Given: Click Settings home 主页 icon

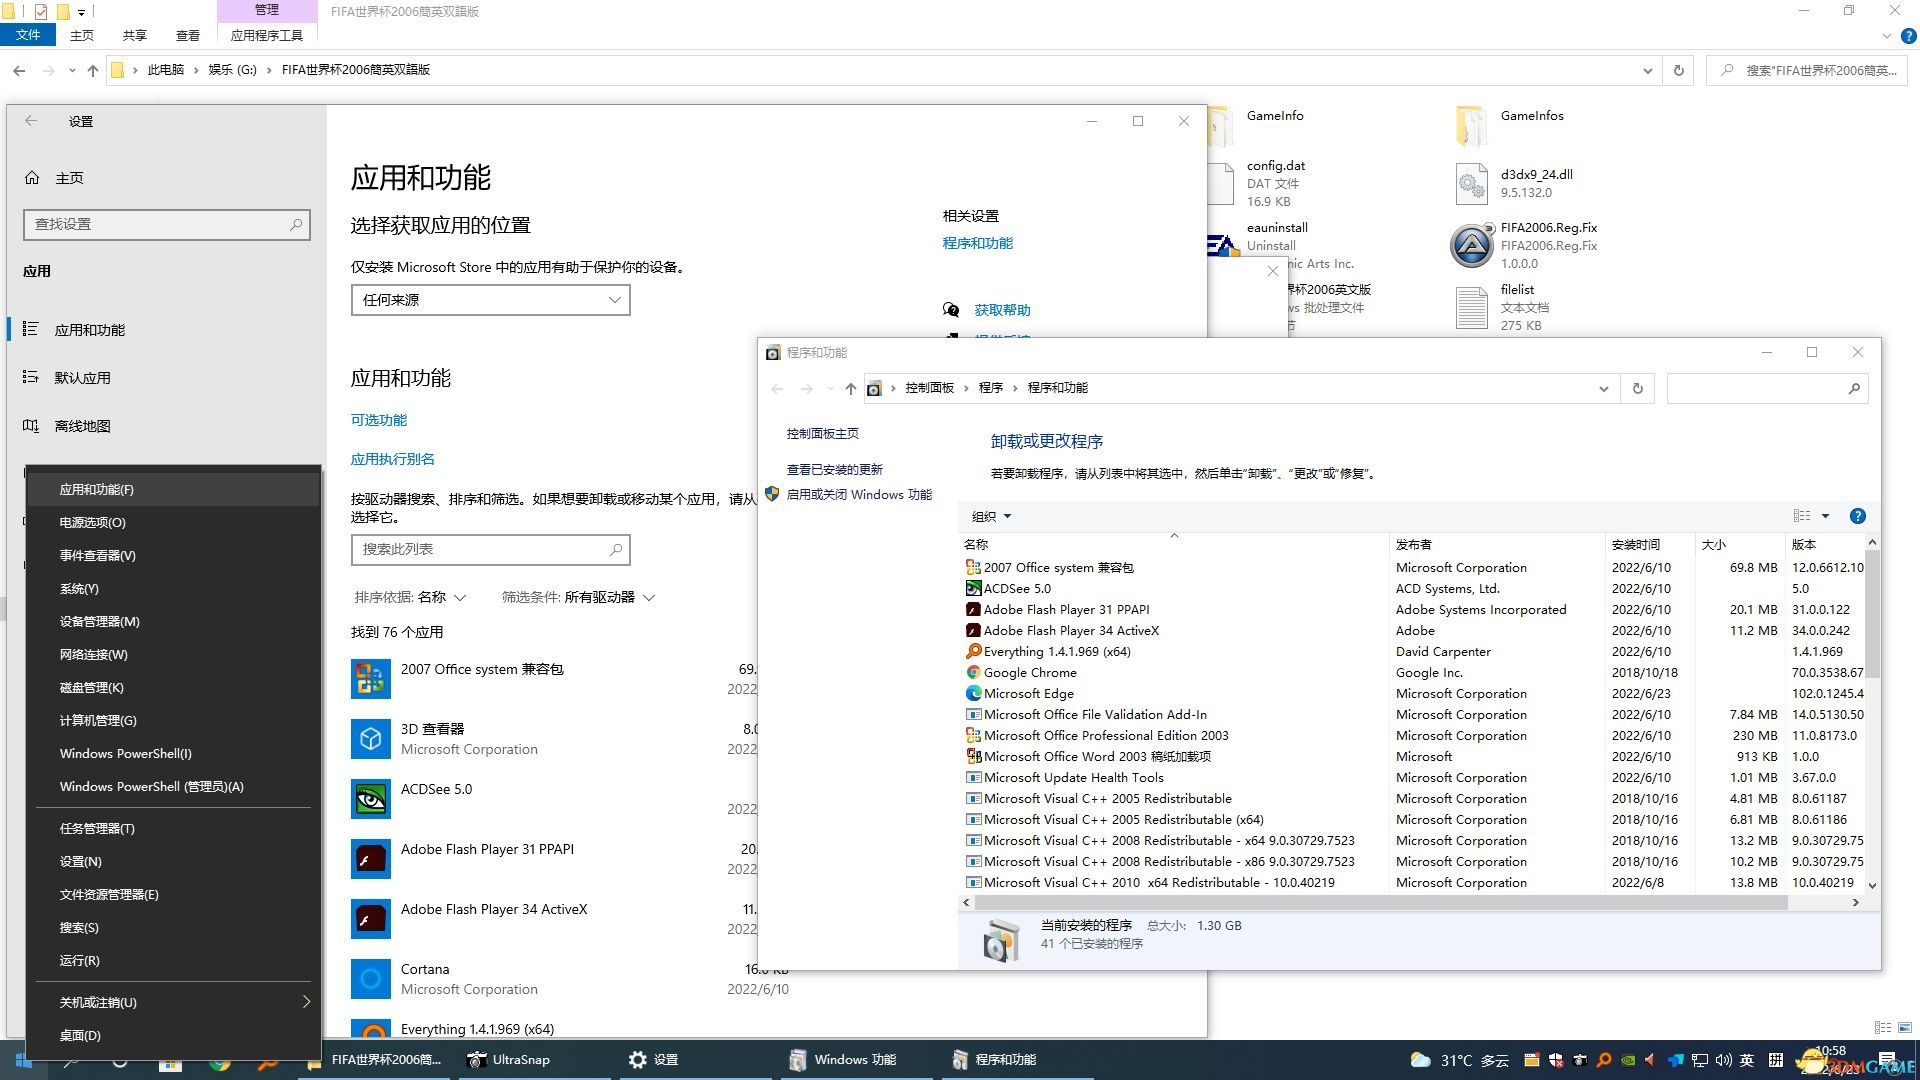Looking at the screenshot, I should coord(32,178).
